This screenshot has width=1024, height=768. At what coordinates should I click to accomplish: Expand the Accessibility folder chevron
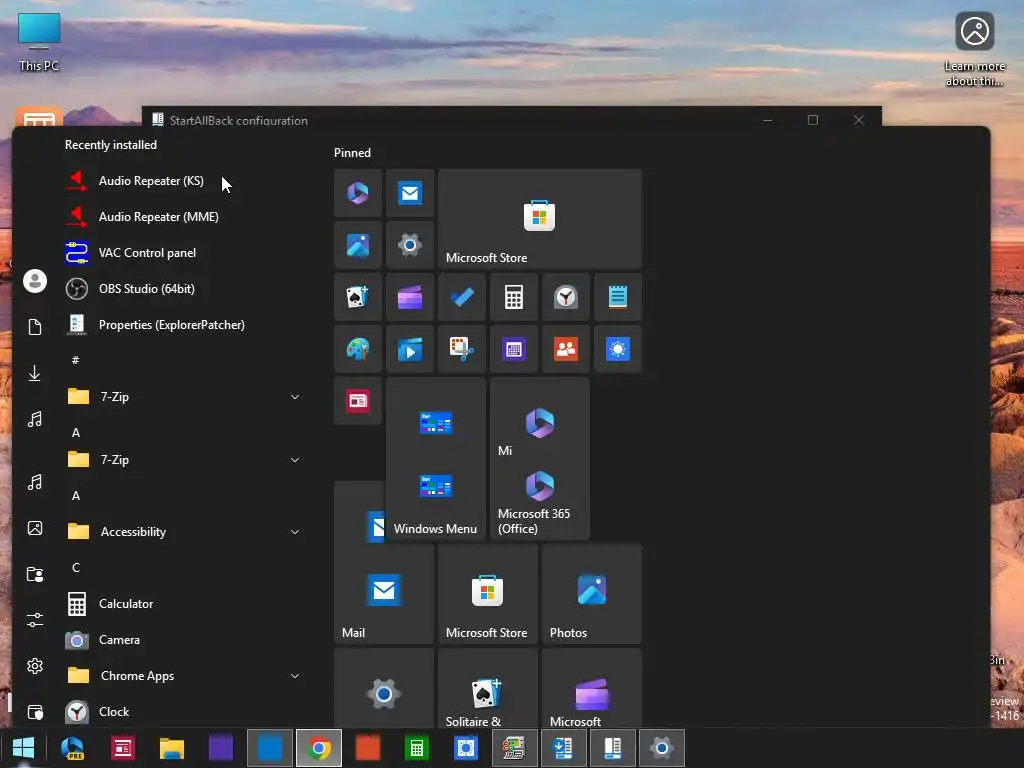pyautogui.click(x=295, y=532)
